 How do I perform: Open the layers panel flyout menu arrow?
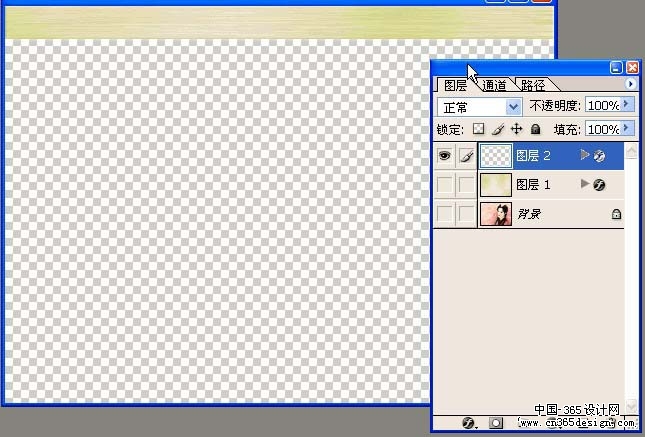coord(630,84)
